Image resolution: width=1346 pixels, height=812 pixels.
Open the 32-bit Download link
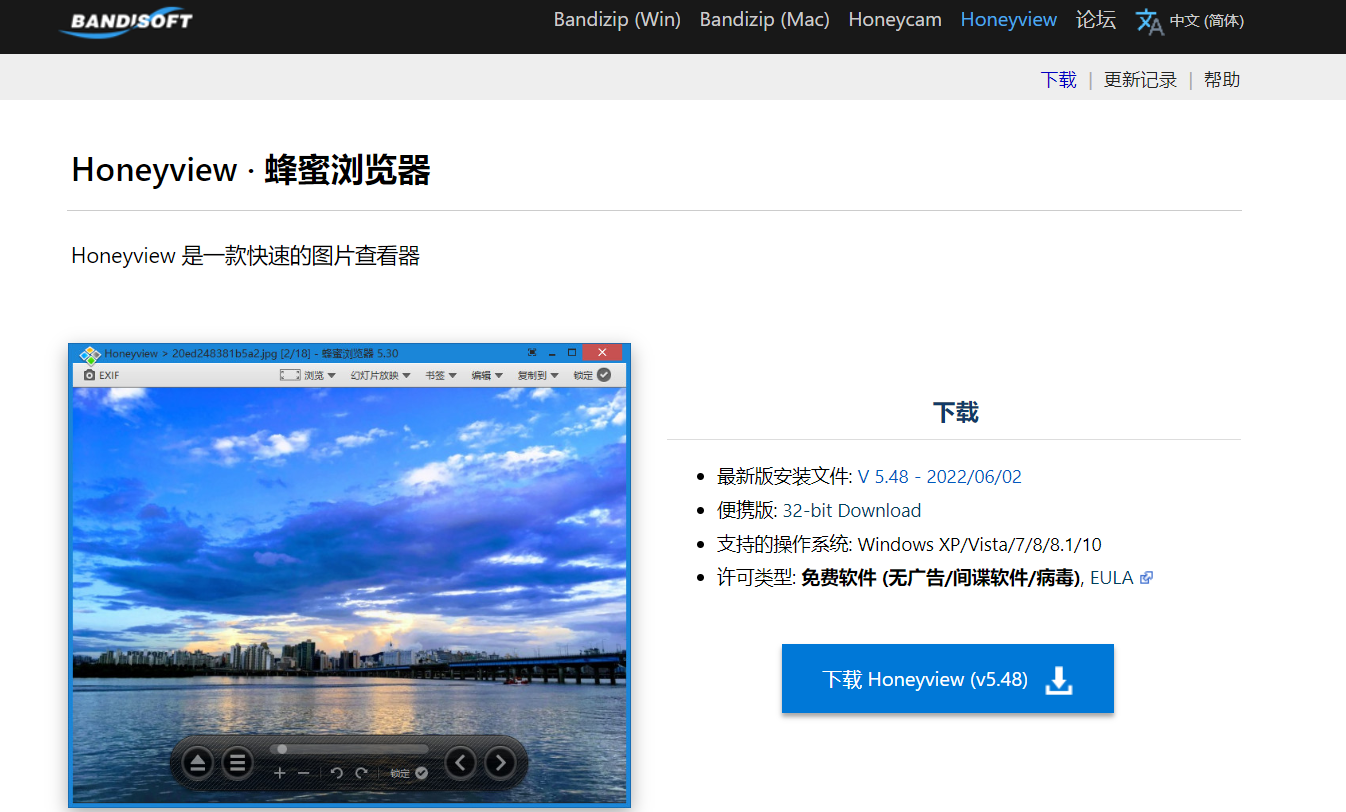coord(851,510)
